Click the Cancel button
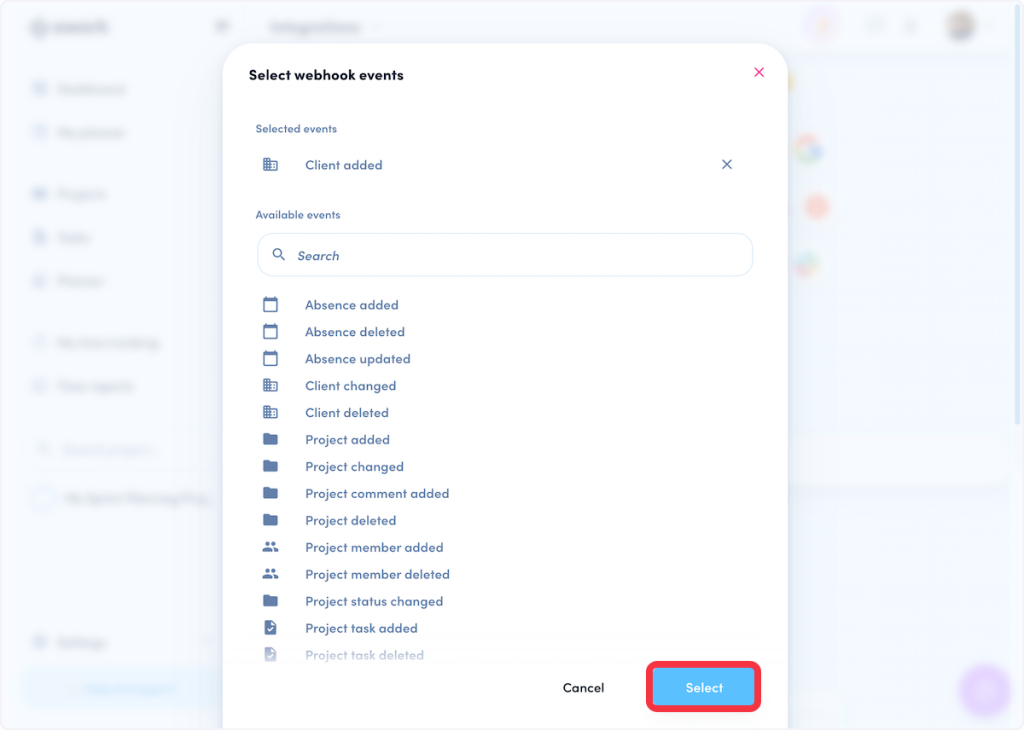The height and width of the screenshot is (730, 1024). point(583,688)
